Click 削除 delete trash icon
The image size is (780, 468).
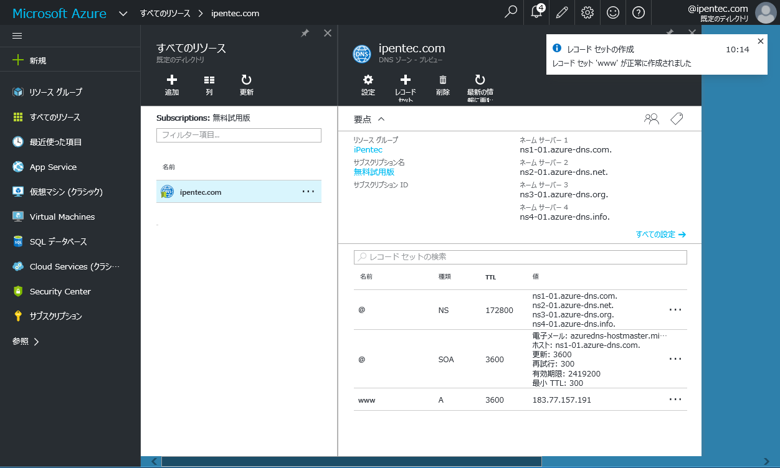click(443, 85)
